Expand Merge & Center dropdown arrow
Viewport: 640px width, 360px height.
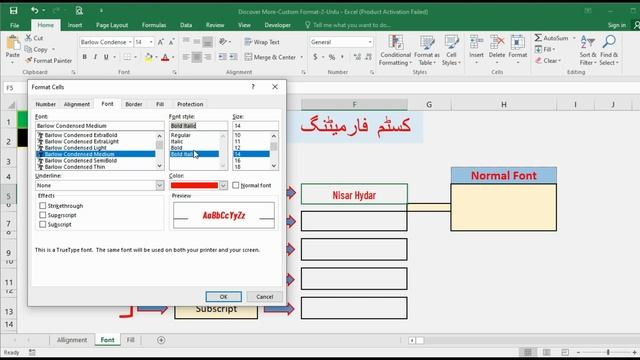click(x=302, y=57)
